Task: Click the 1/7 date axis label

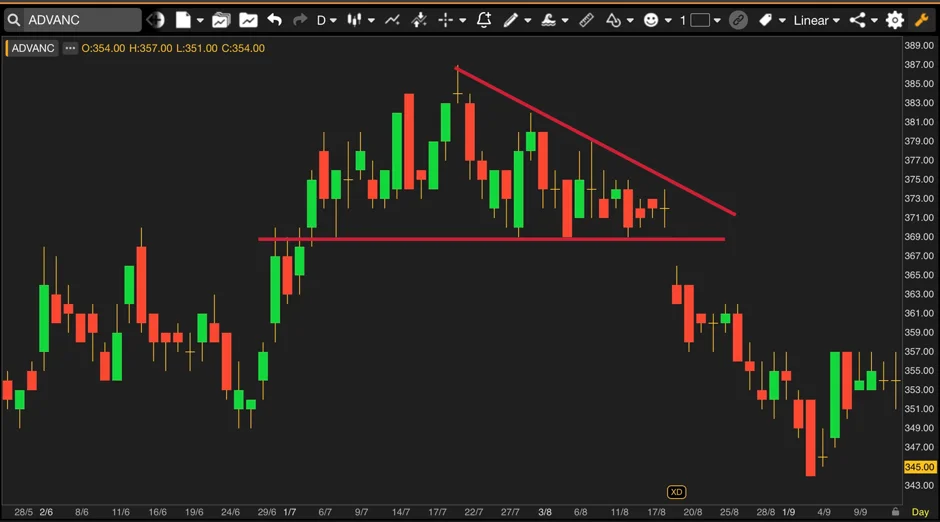Action: [x=290, y=512]
